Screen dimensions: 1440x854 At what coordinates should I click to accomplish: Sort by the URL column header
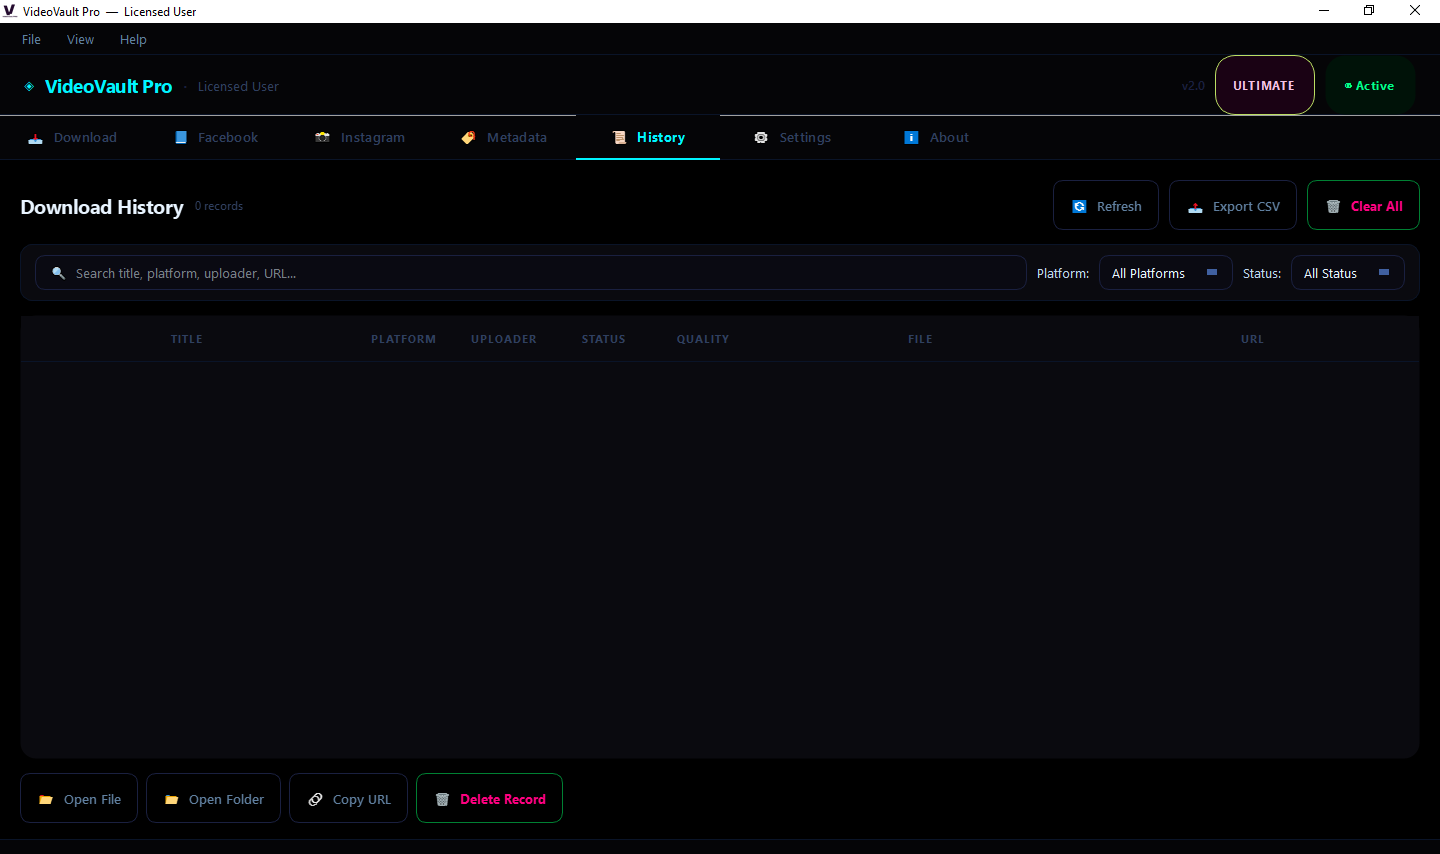click(x=1252, y=340)
